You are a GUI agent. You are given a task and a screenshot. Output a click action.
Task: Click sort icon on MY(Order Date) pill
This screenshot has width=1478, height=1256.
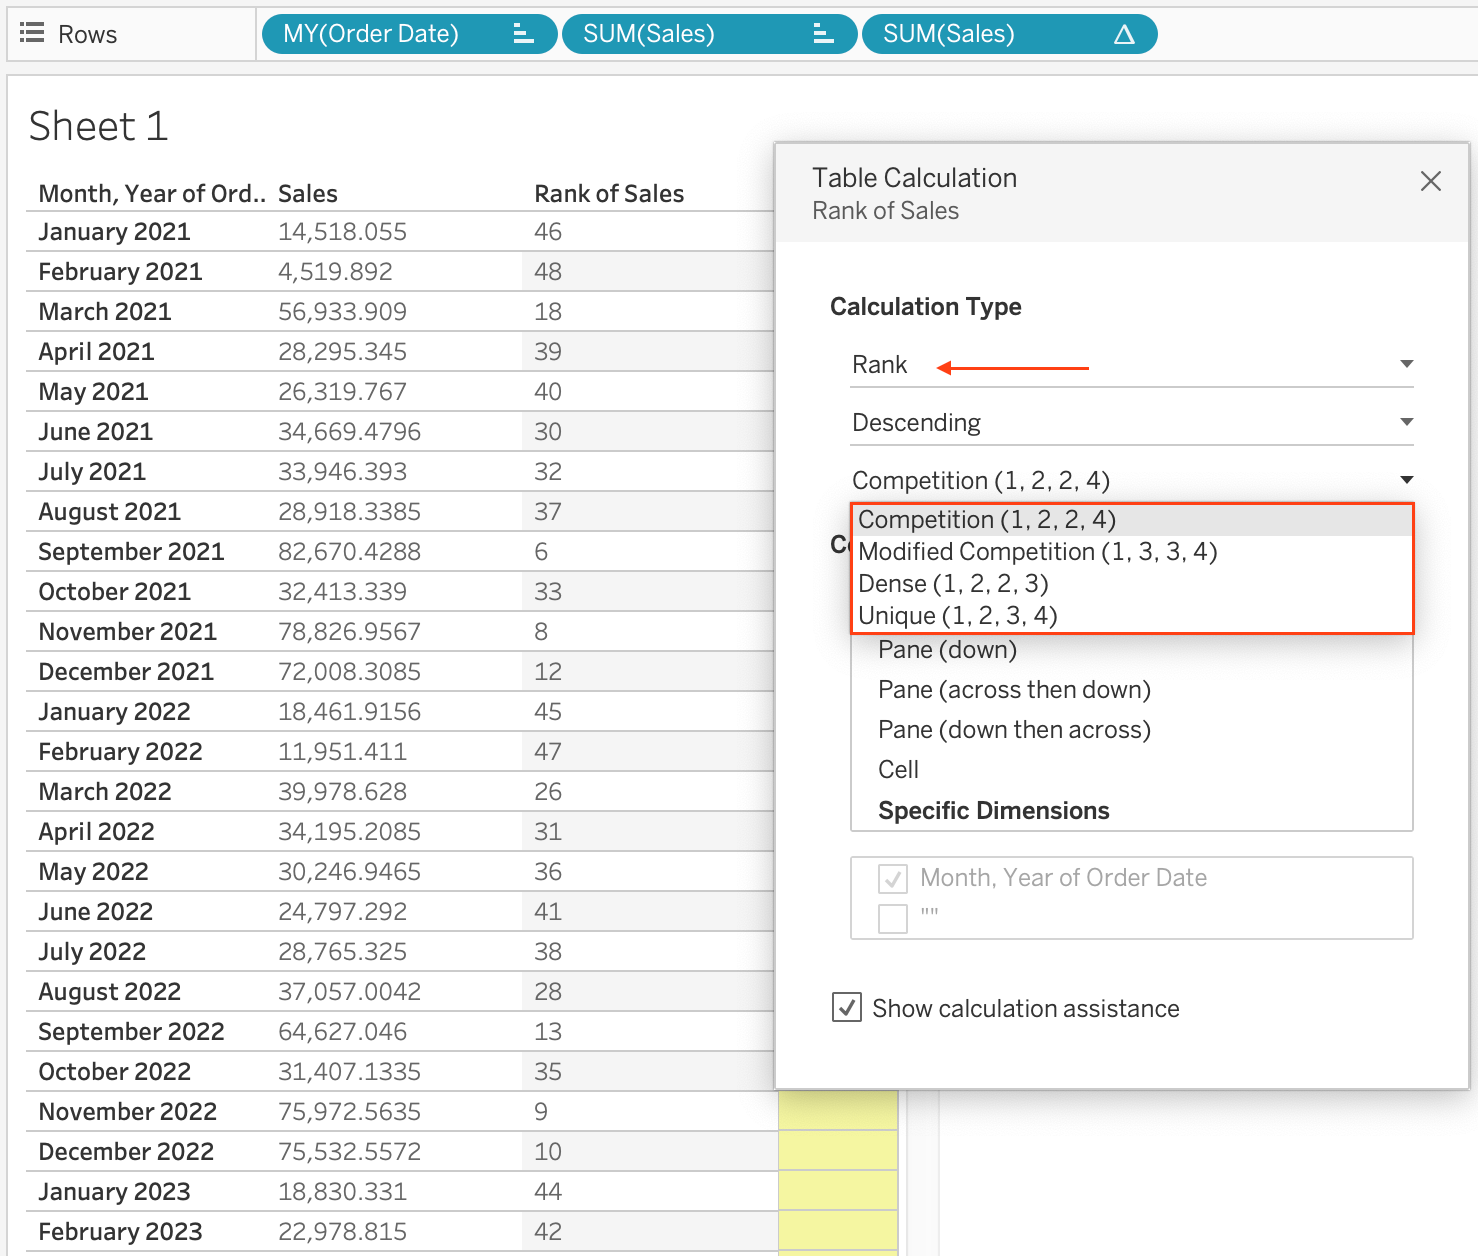[x=523, y=35]
